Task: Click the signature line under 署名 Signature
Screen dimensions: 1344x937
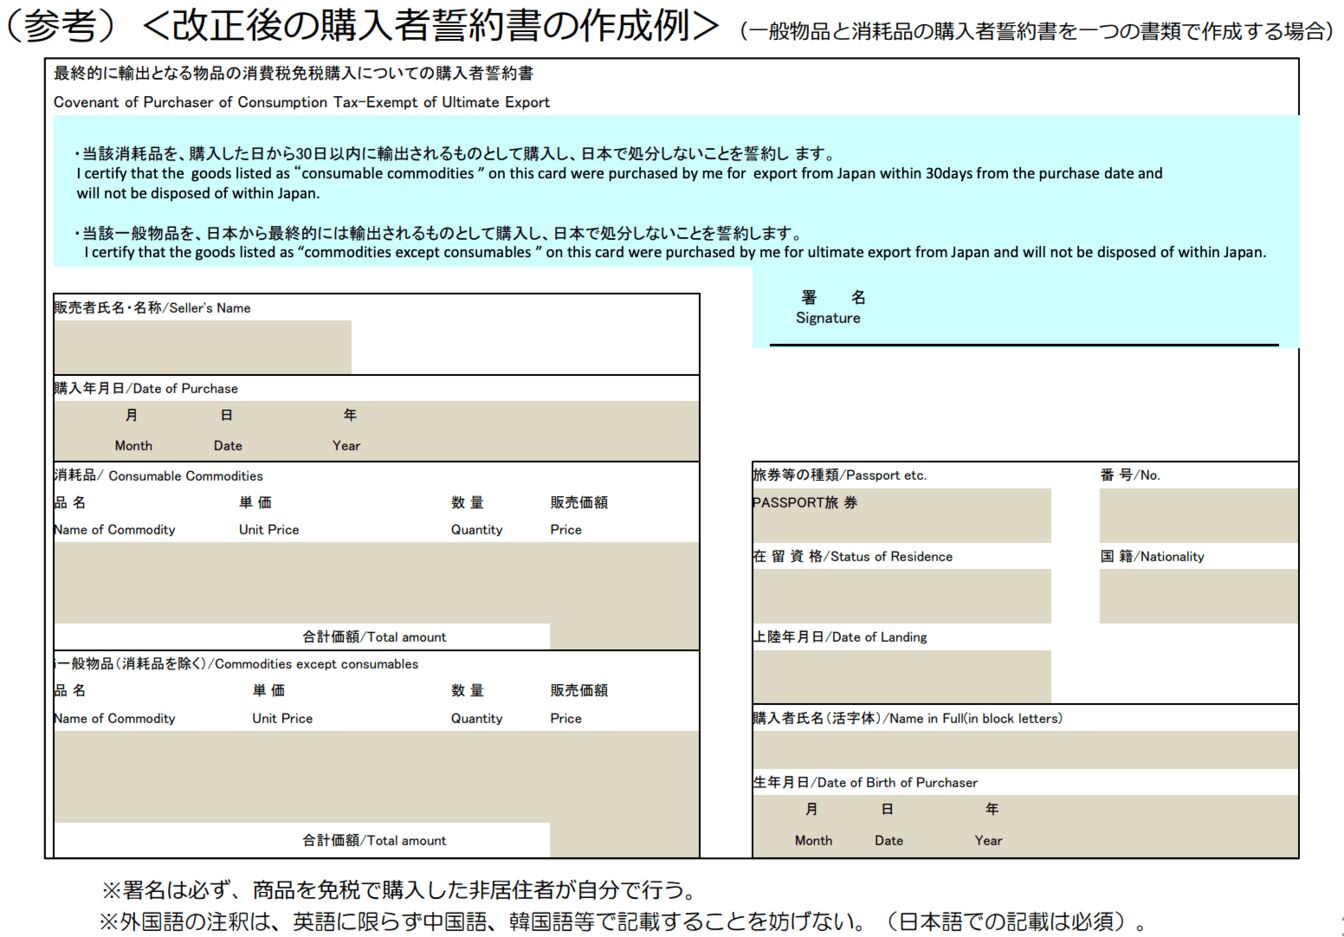Action: pyautogui.click(x=1024, y=345)
